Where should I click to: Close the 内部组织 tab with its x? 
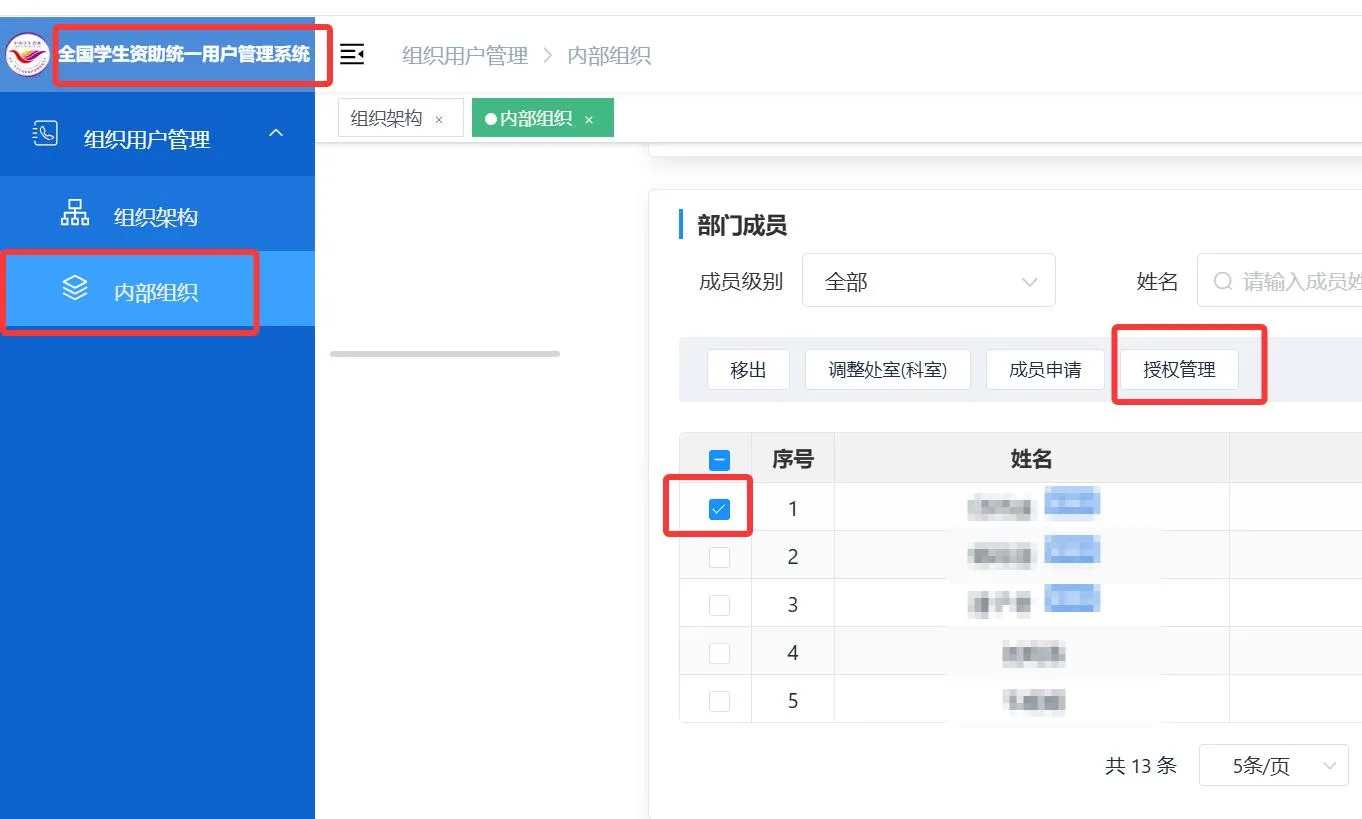589,120
